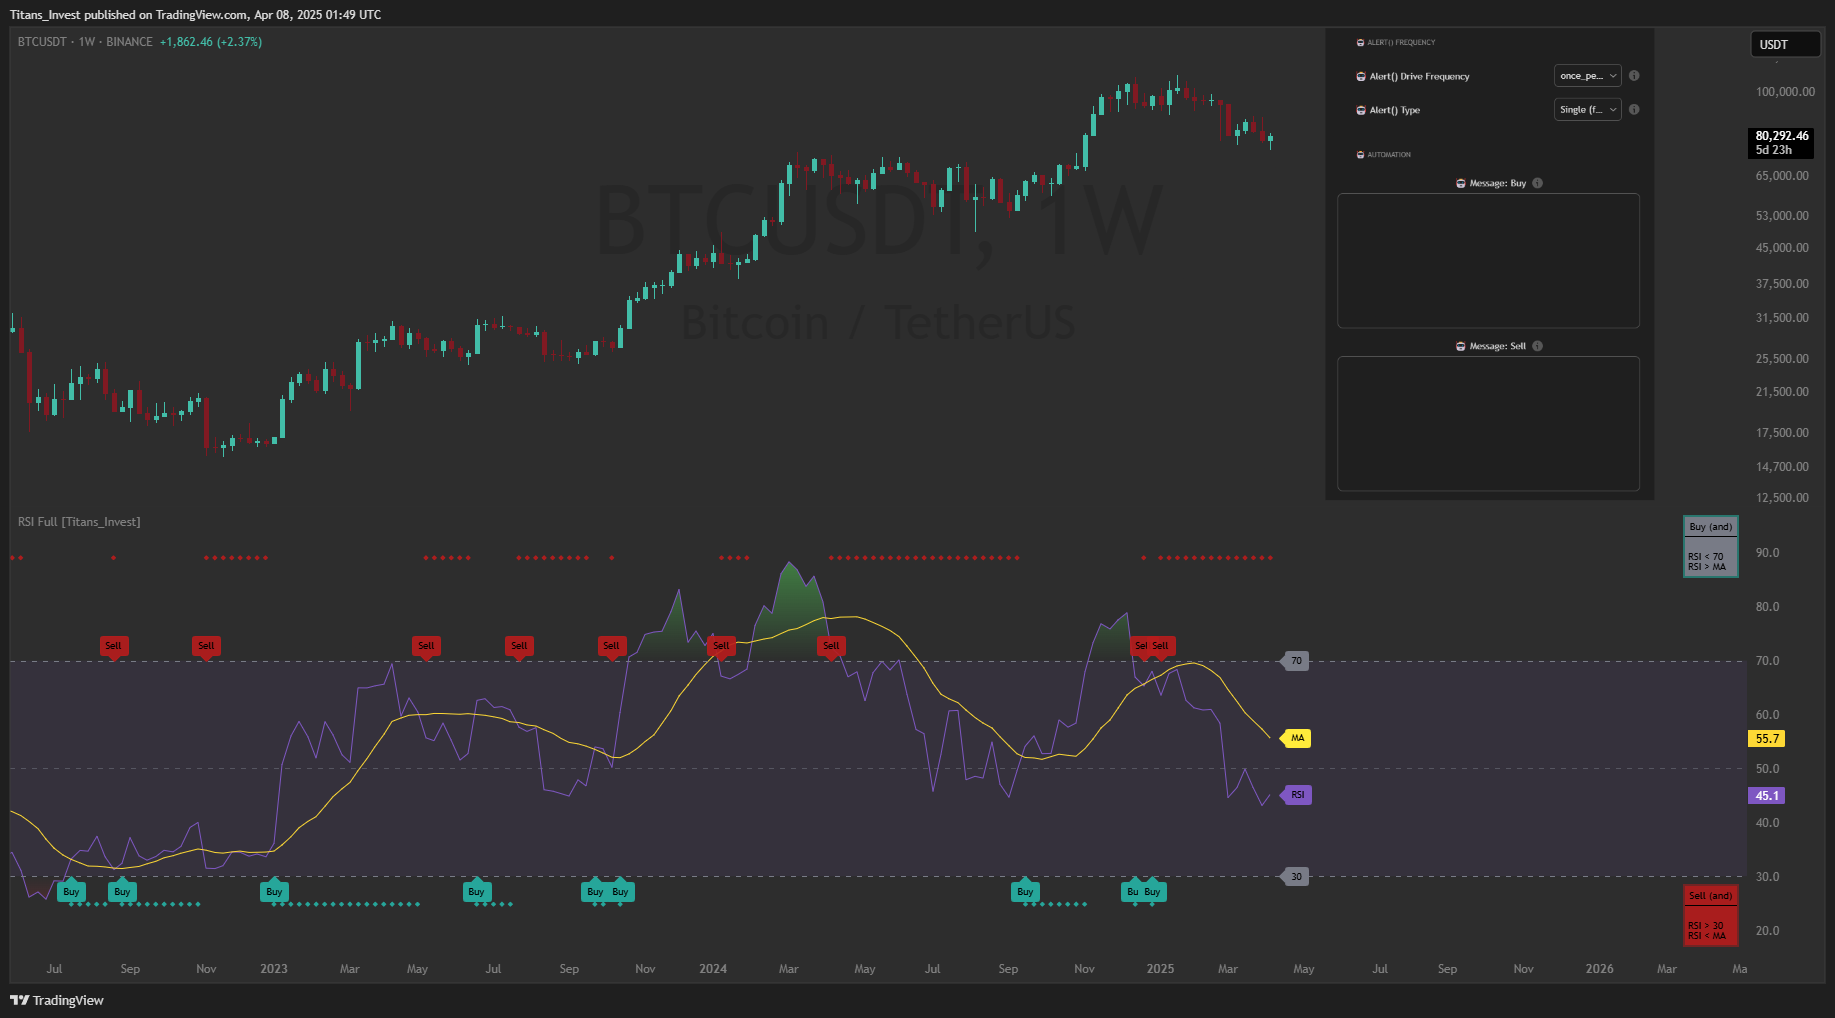Click the 70 overbought level tag

pyautogui.click(x=1295, y=661)
